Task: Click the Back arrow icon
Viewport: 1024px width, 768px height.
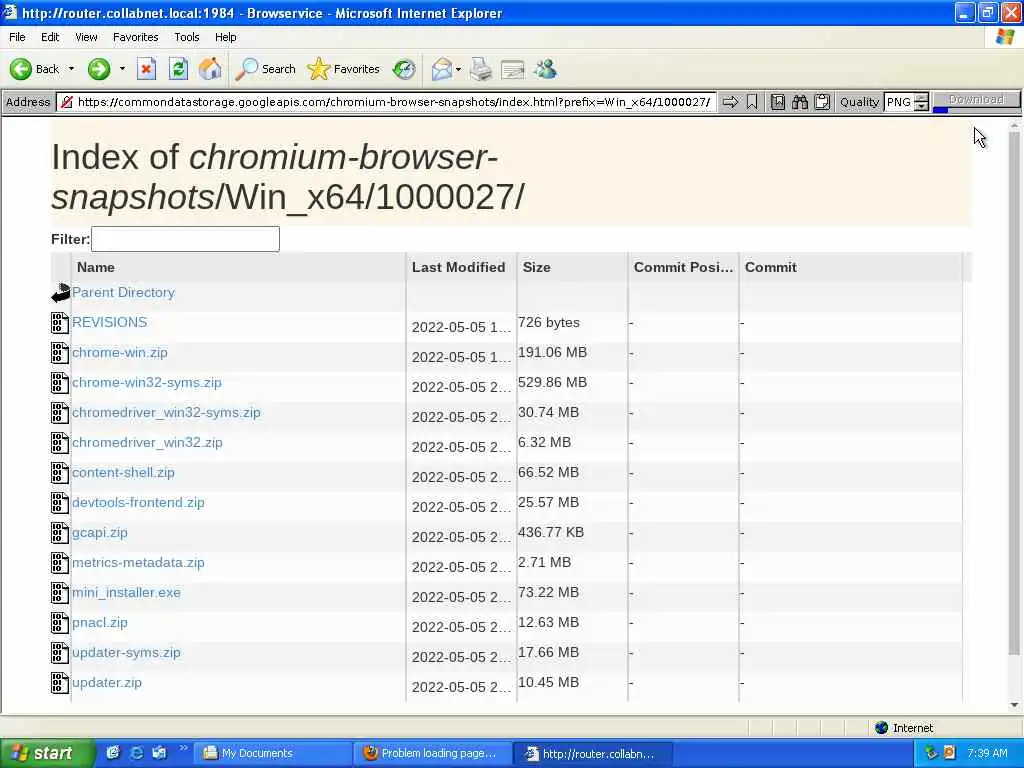Action: click(21, 69)
